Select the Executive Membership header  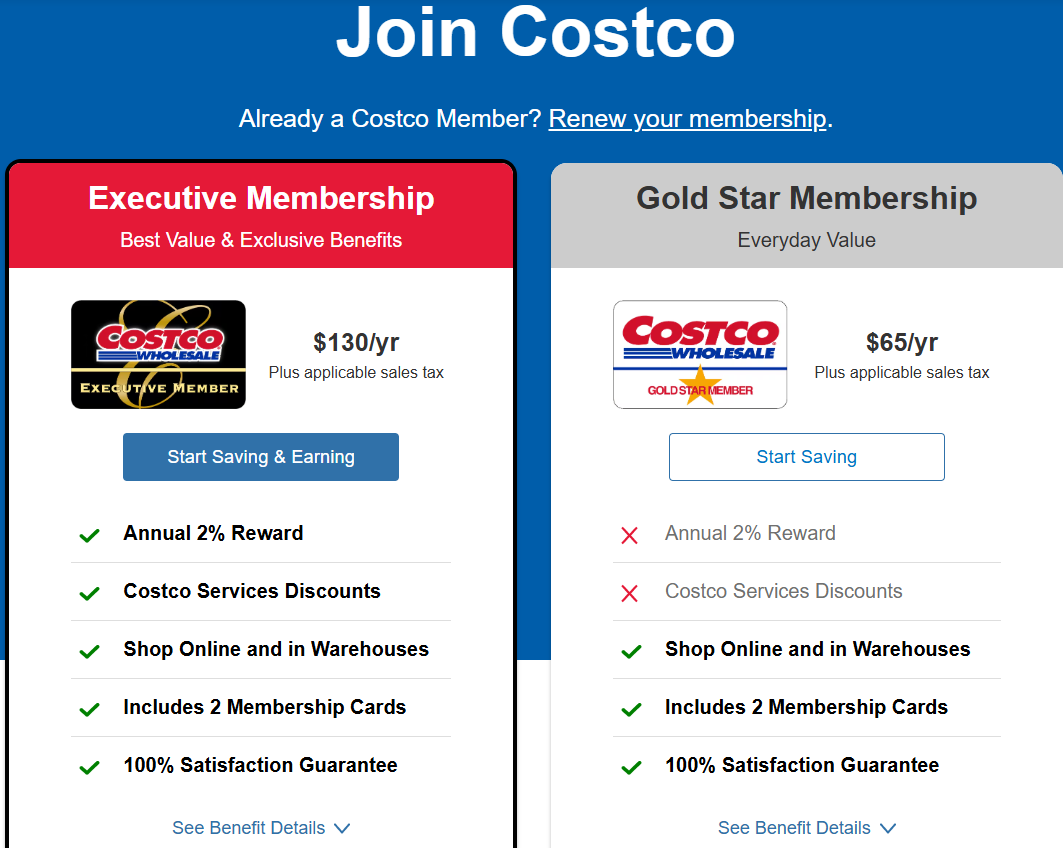click(261, 198)
